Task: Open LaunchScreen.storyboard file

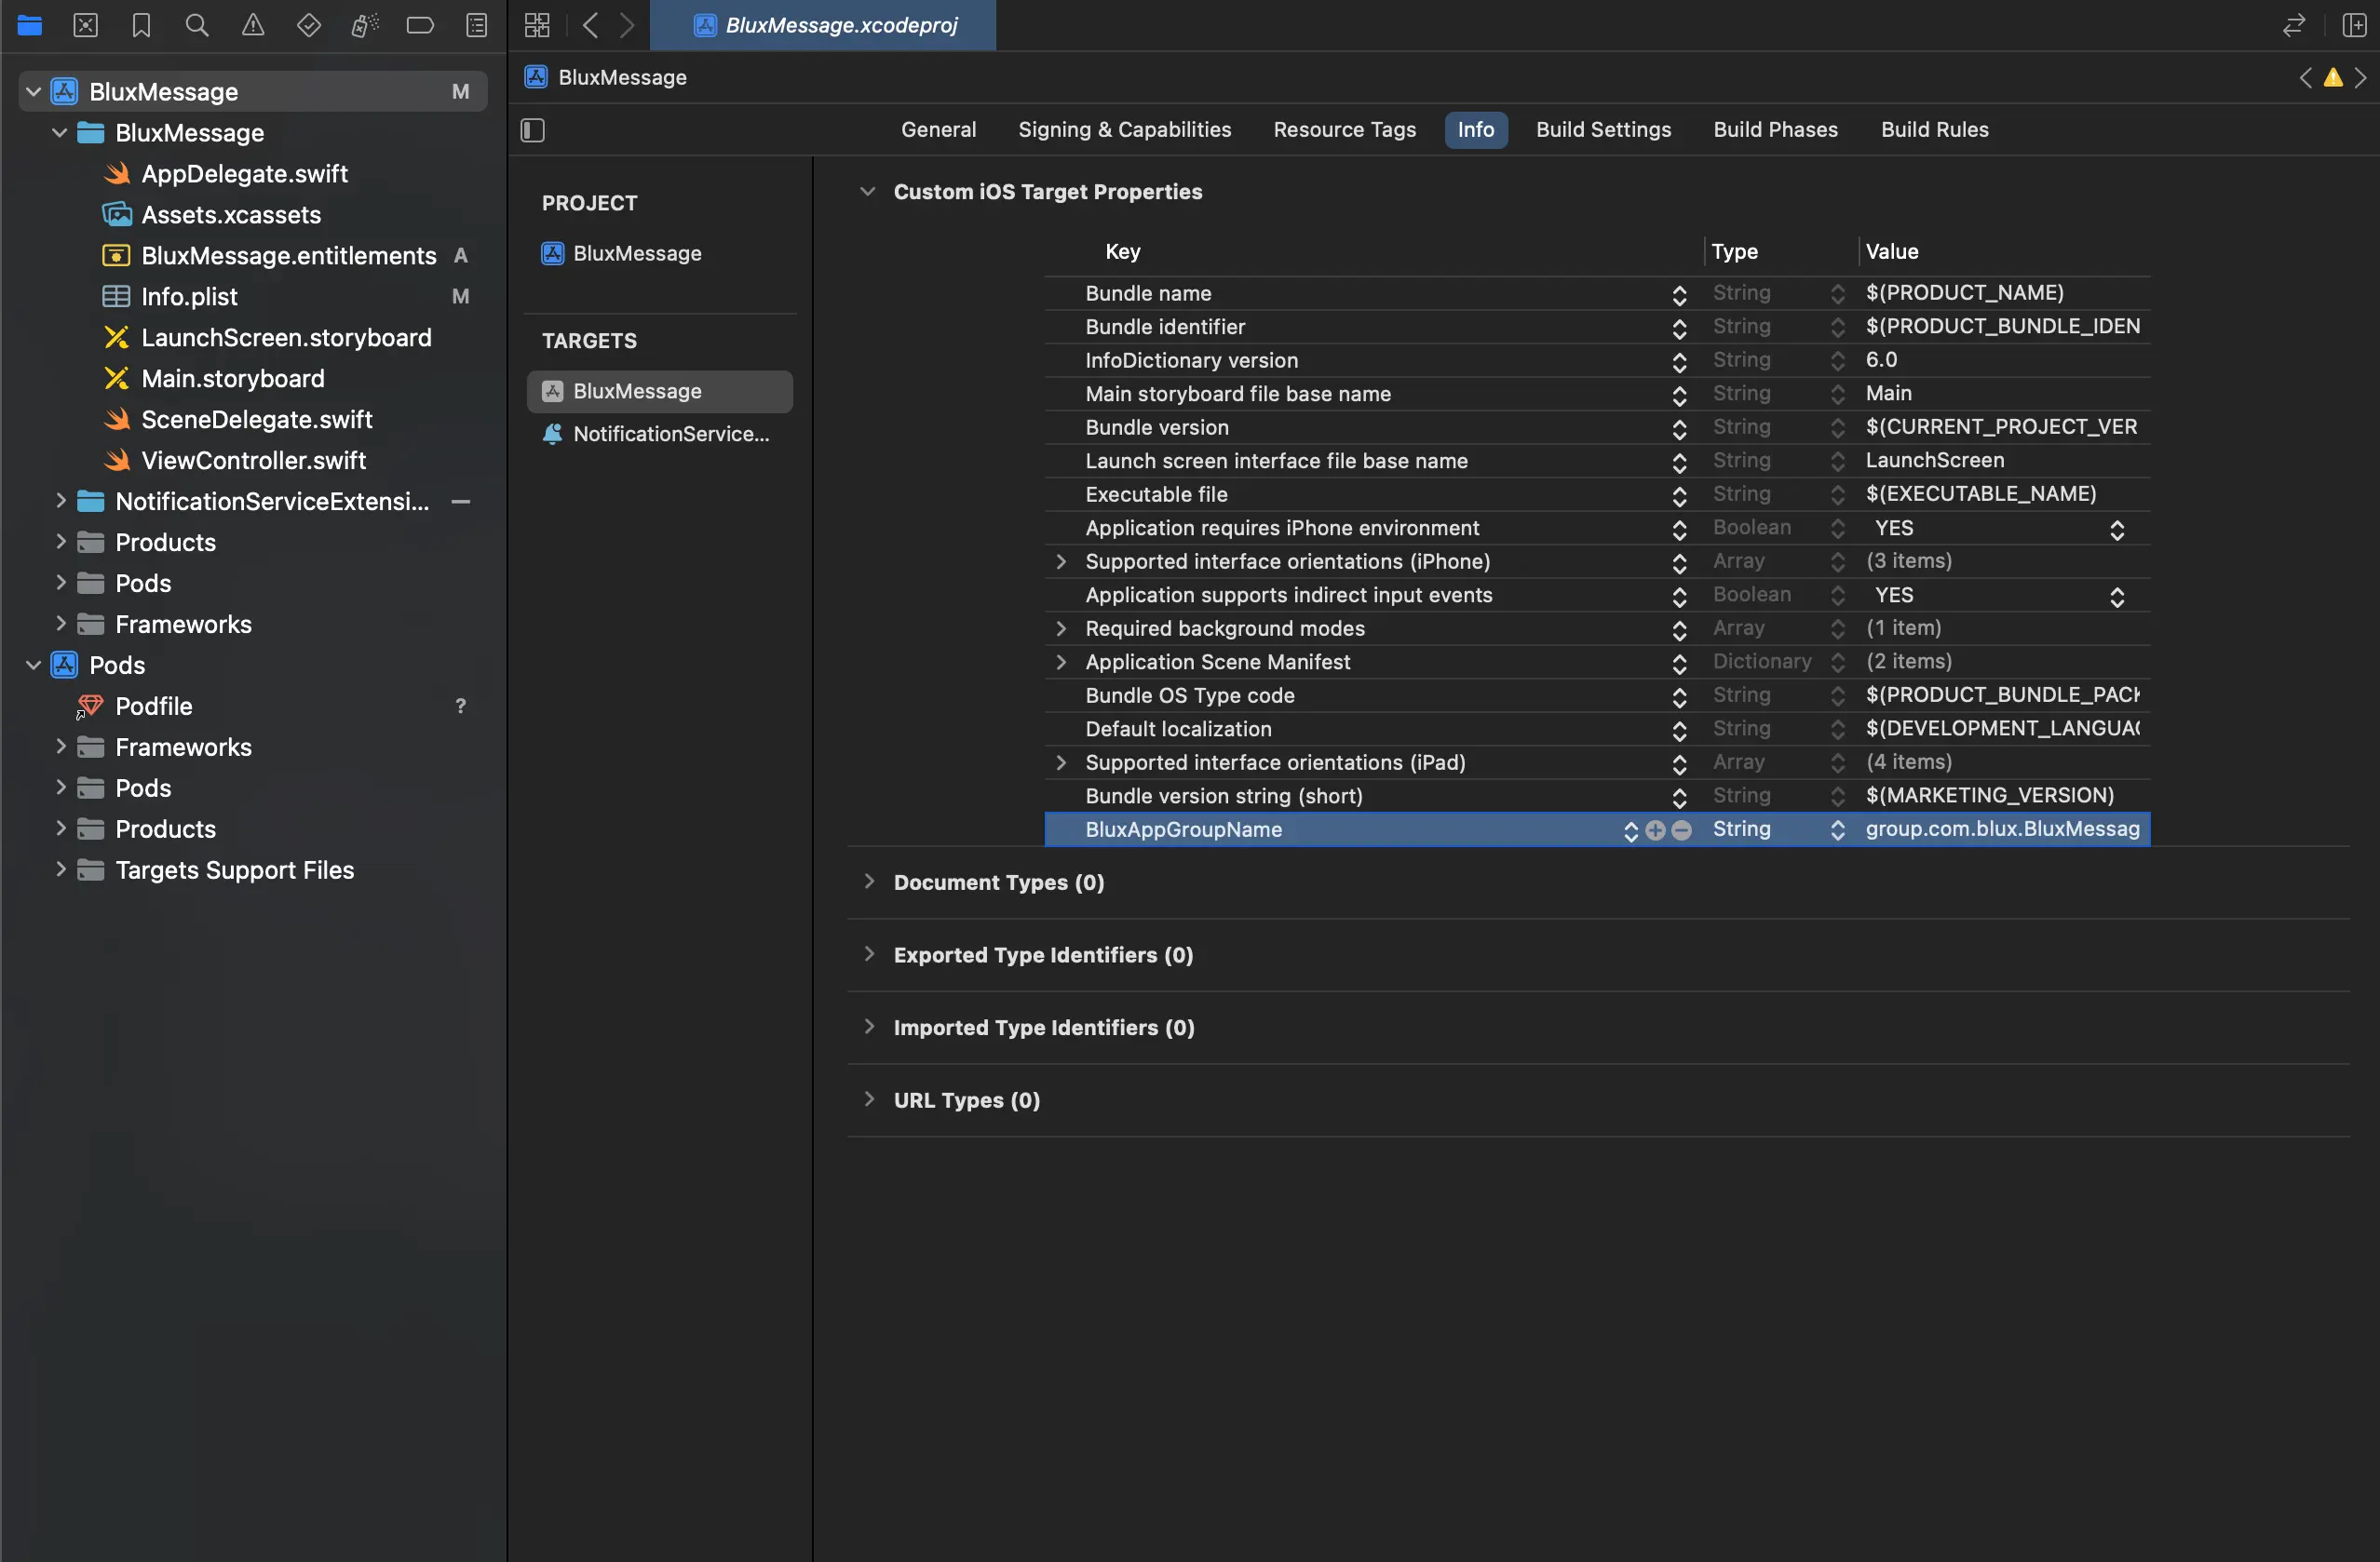Action: (286, 338)
